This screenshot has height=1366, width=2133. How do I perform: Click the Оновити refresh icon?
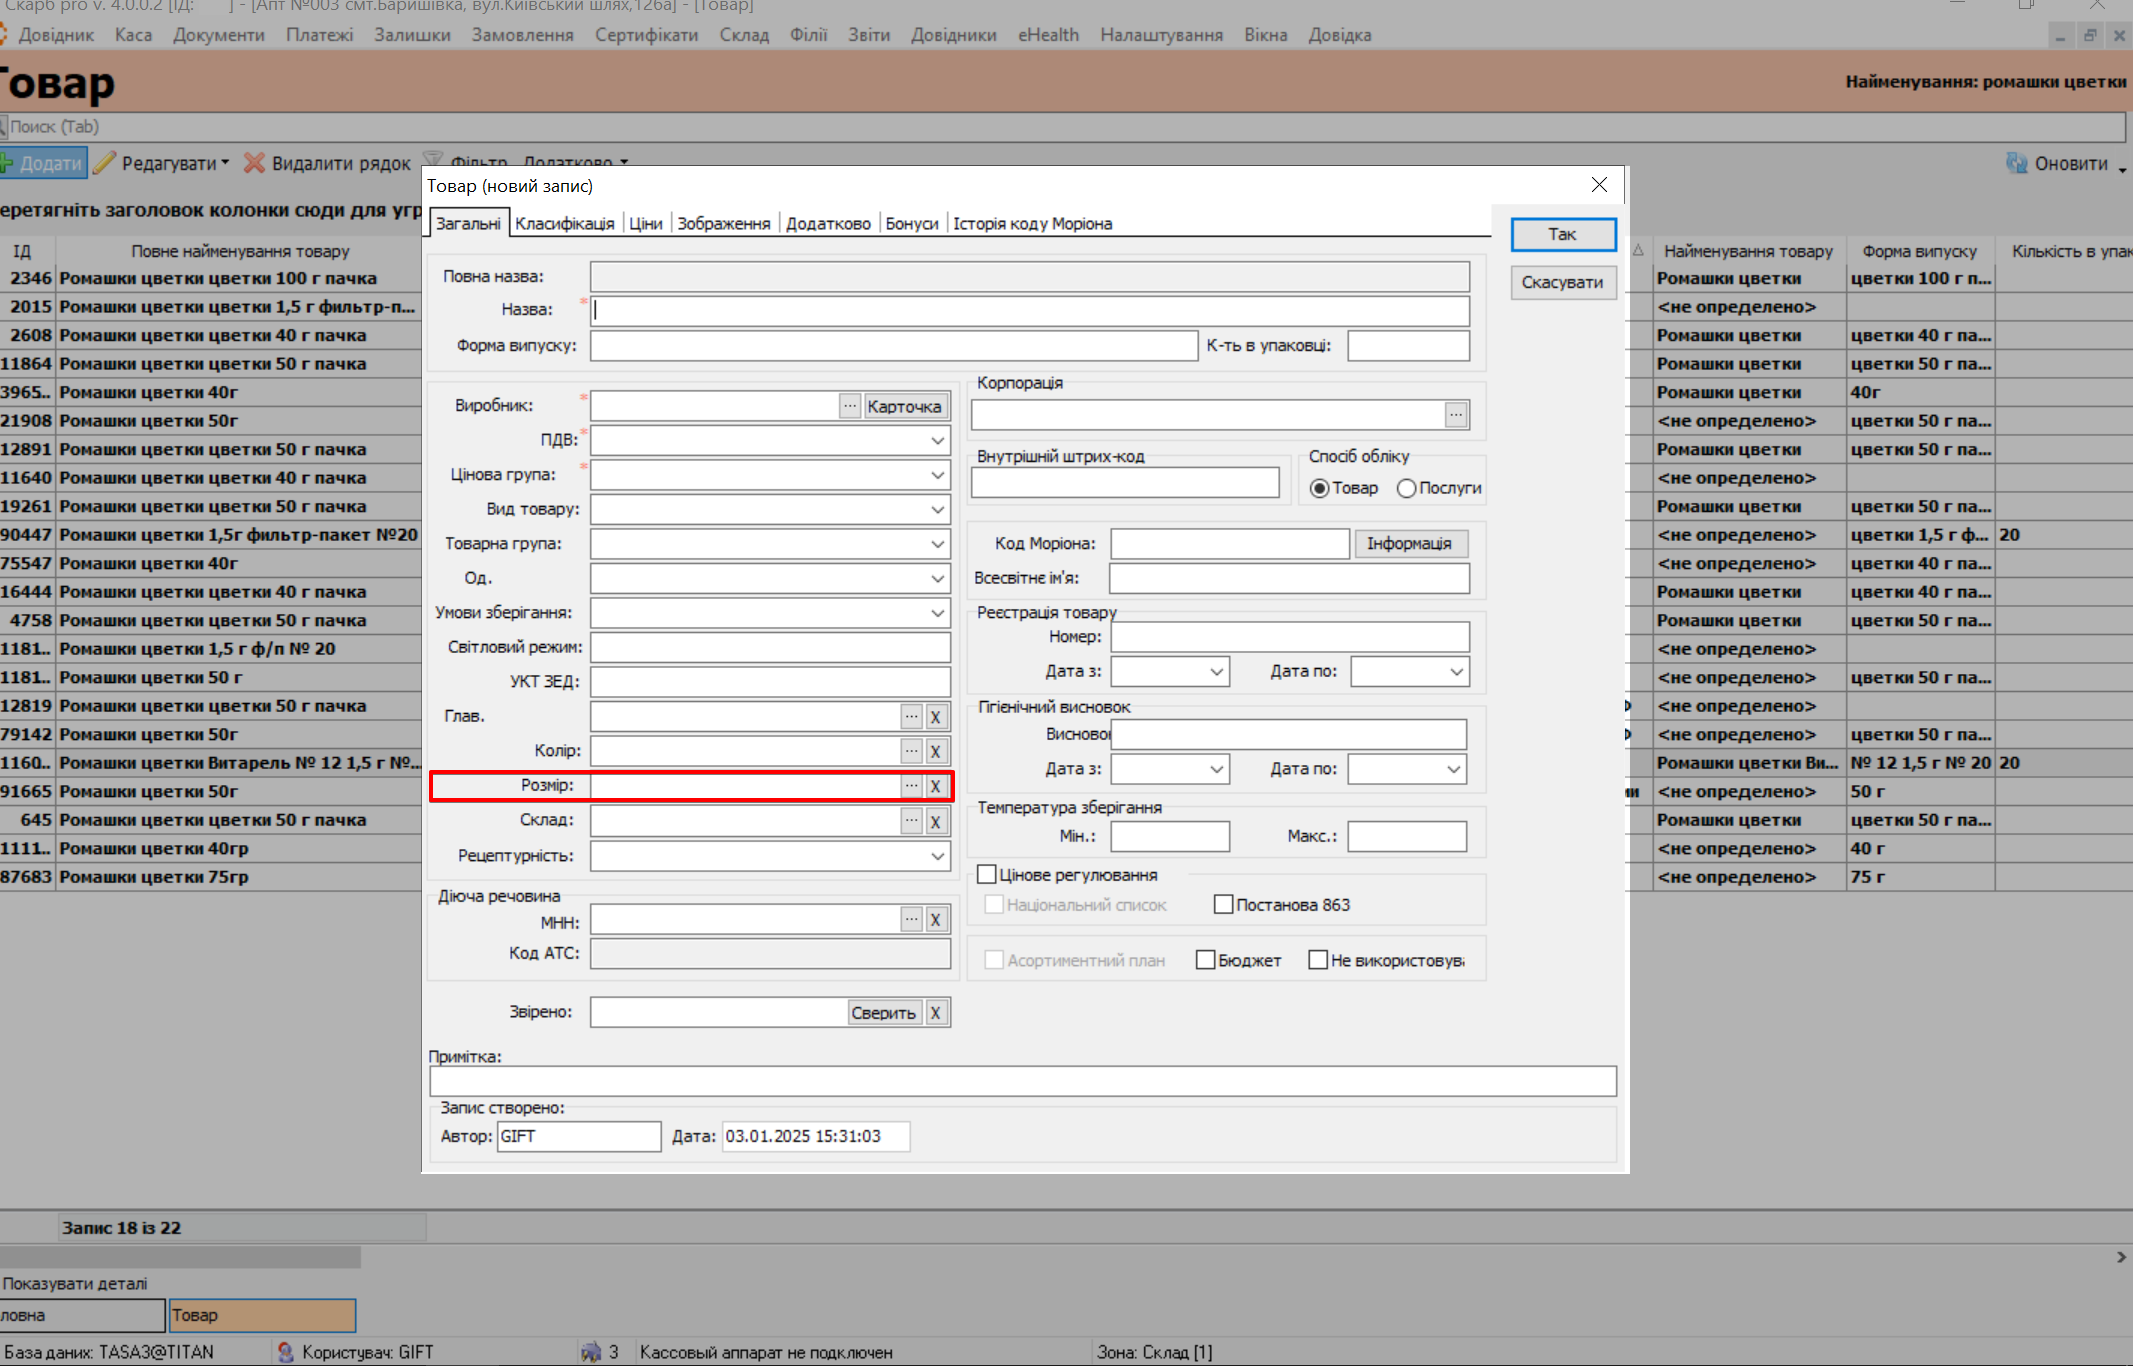click(x=2016, y=163)
